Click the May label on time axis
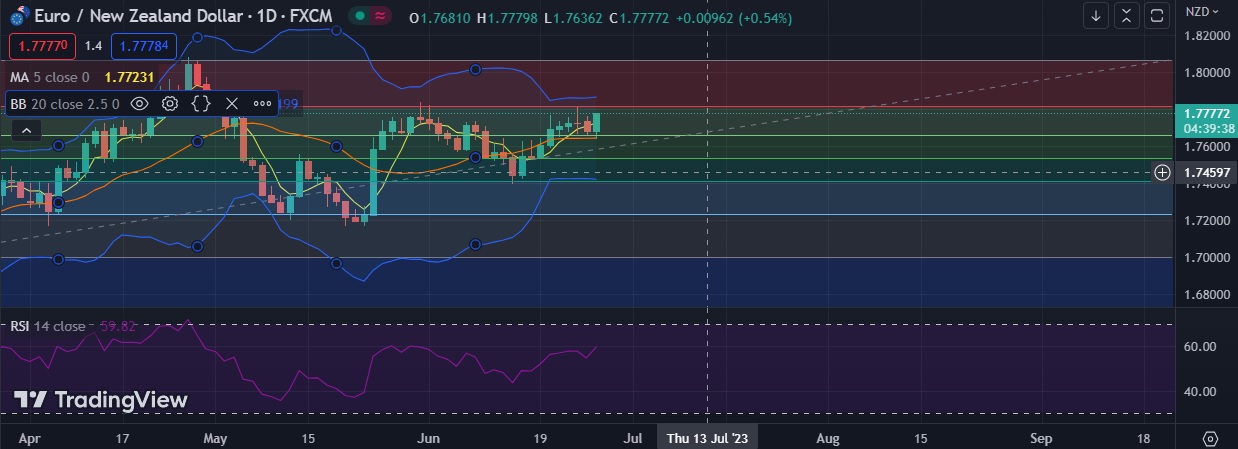 coord(216,438)
